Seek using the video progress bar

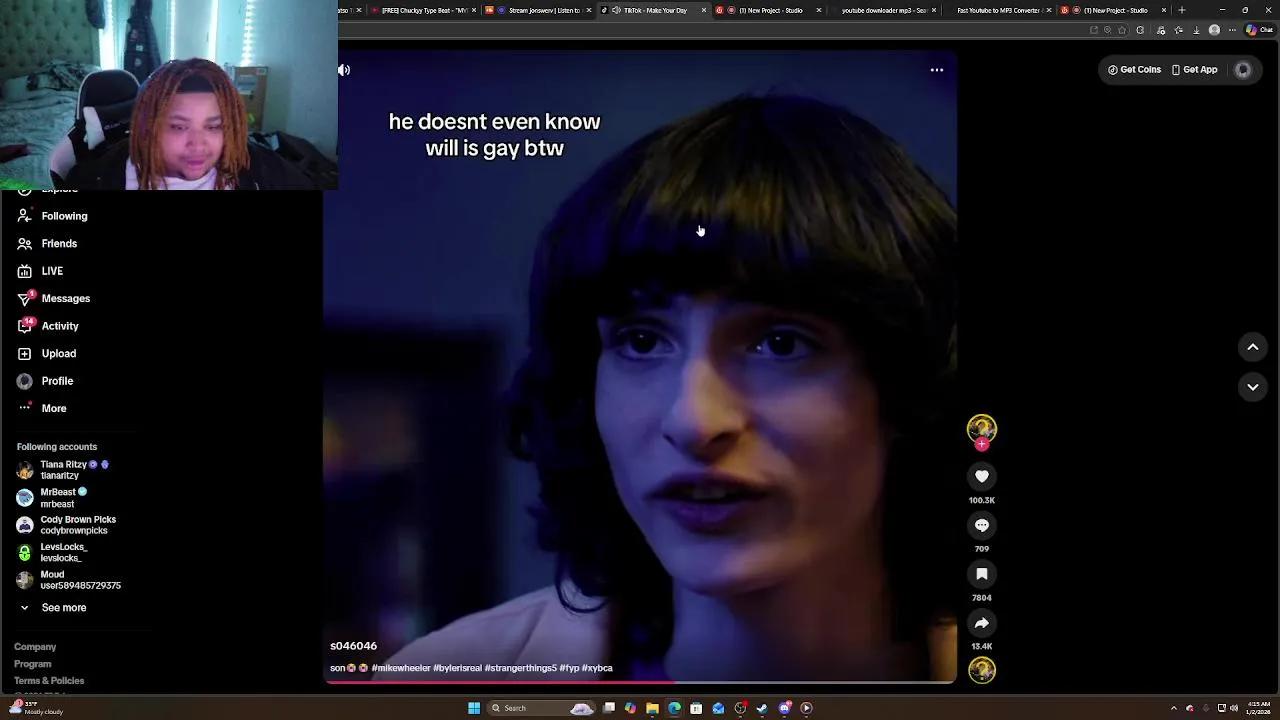point(640,683)
